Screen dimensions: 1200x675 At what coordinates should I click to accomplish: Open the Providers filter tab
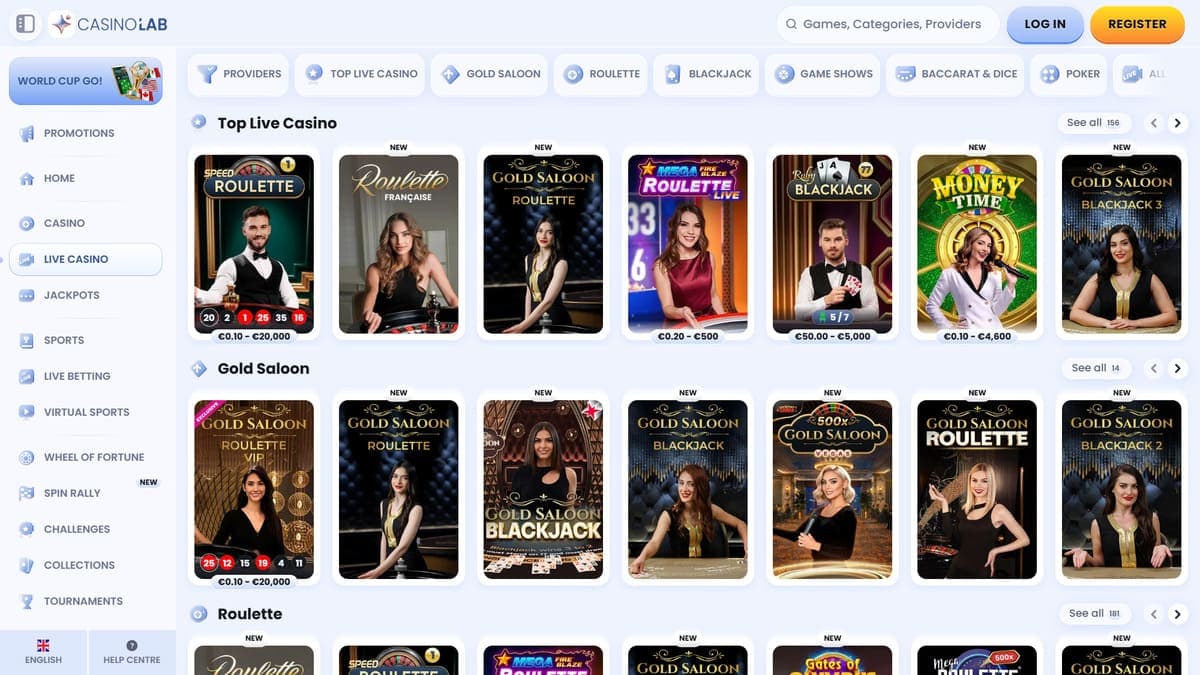239,74
